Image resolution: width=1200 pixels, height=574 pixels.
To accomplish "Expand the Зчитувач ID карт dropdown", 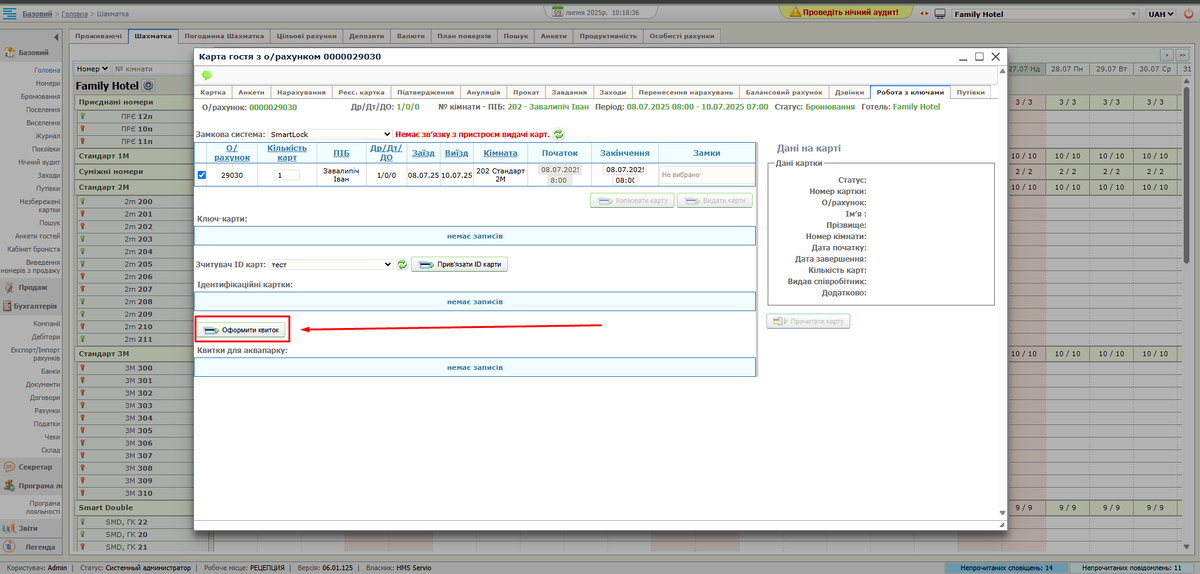I will coord(331,265).
